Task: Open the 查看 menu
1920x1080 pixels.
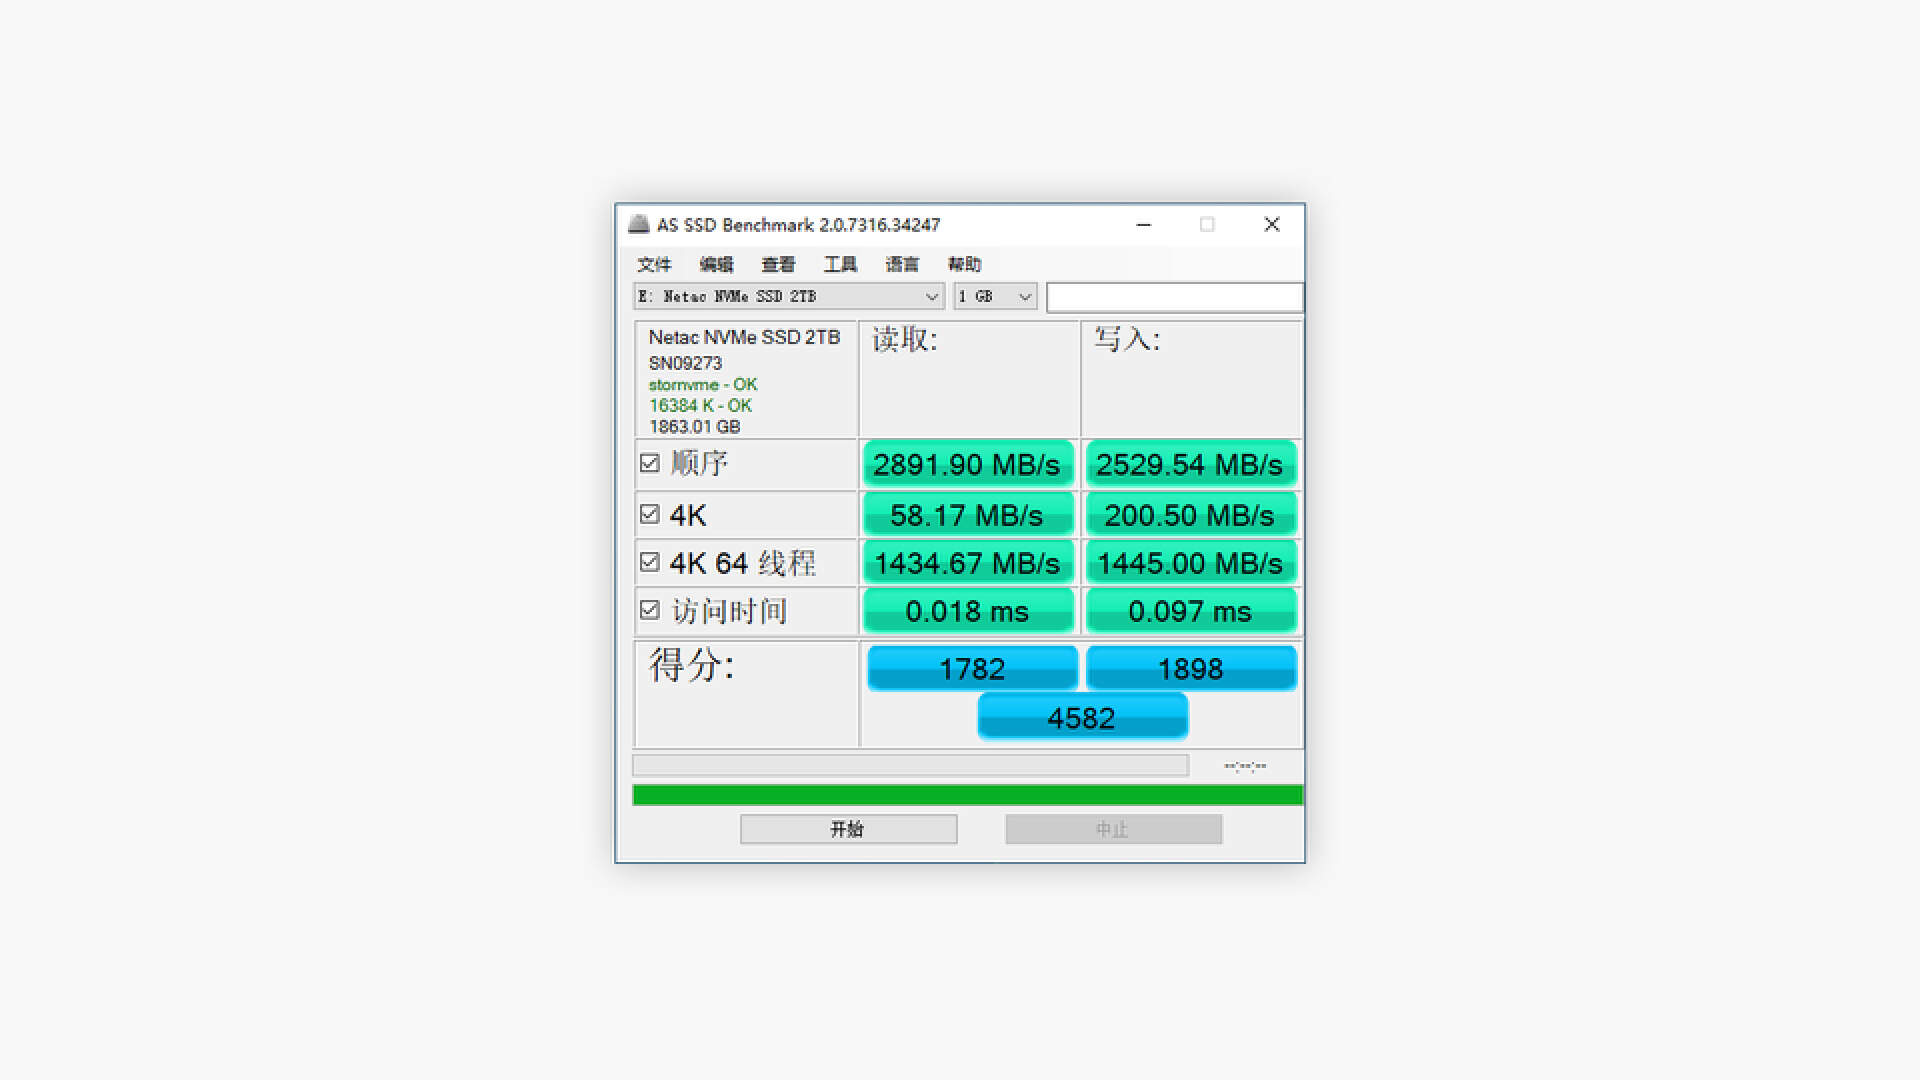Action: pyautogui.click(x=778, y=264)
